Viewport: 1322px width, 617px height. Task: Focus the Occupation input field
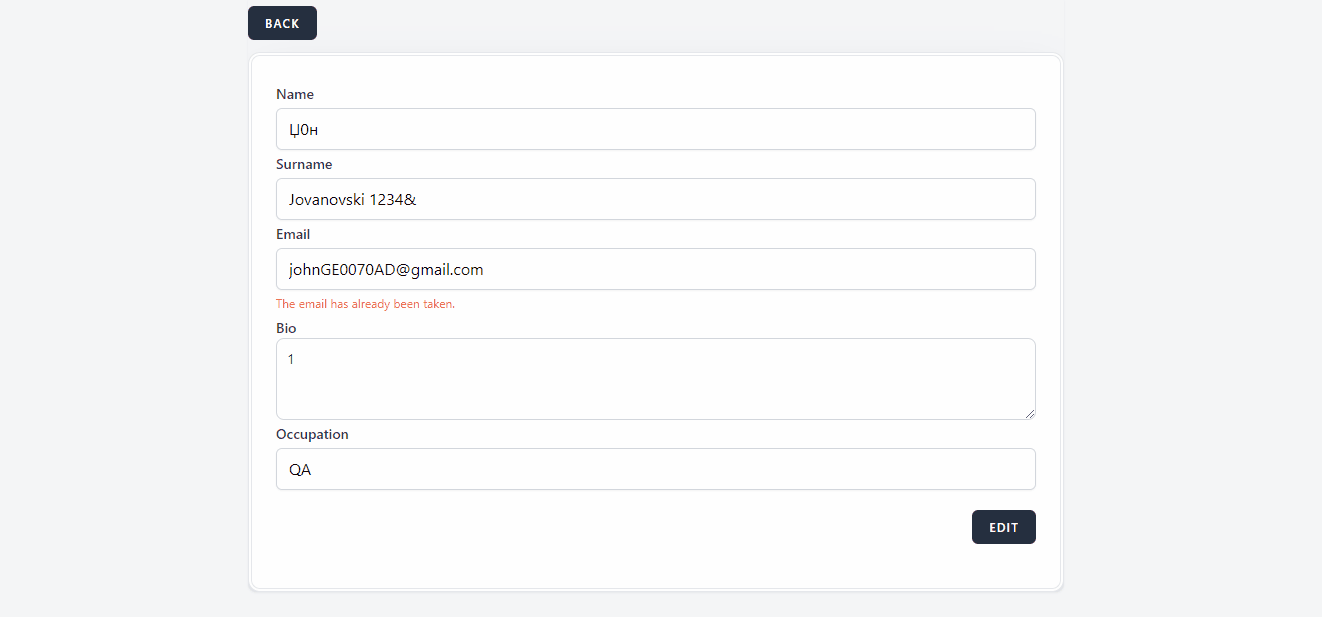[655, 469]
